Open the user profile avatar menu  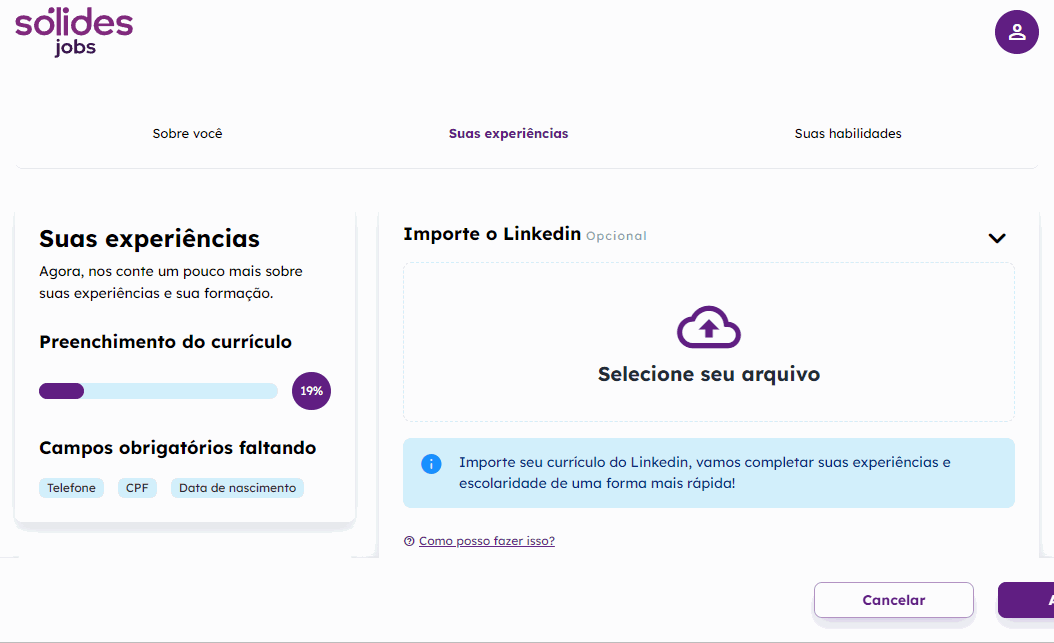[x=1016, y=32]
